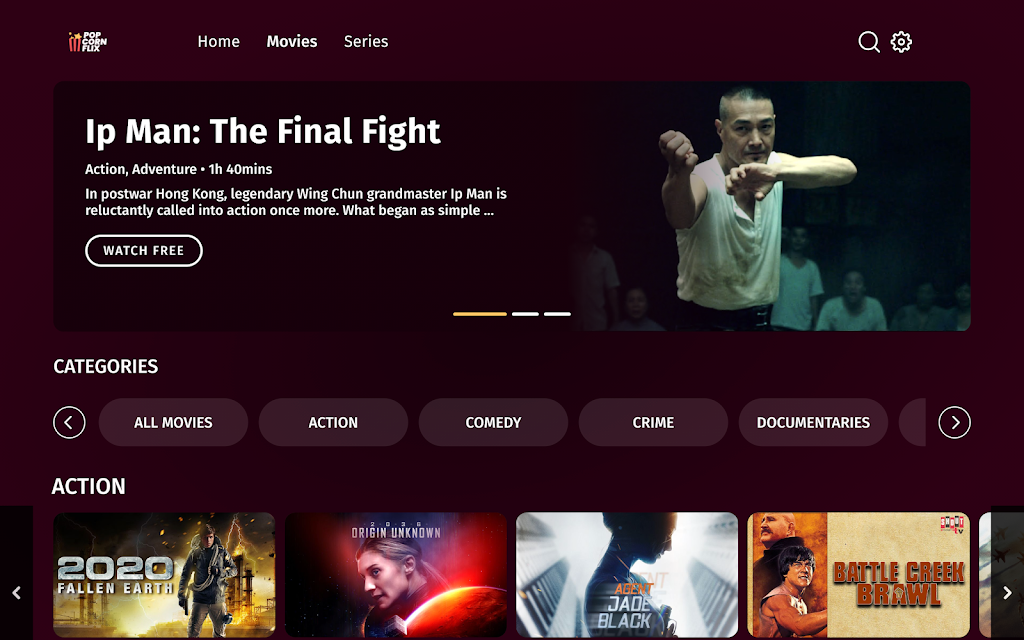Open the 2020 Fallen Earth thumbnail
Viewport: 1024px width, 640px height.
pos(164,575)
